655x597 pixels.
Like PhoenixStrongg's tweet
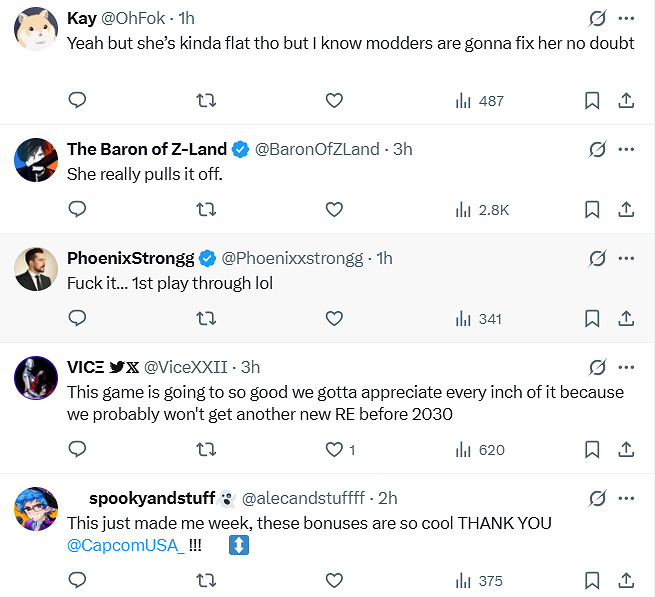point(334,318)
